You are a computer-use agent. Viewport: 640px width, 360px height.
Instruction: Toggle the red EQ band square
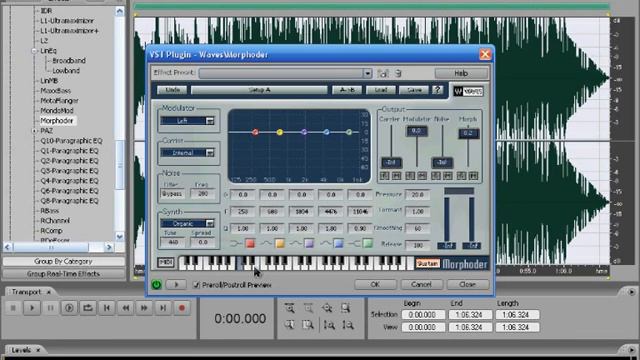250,244
